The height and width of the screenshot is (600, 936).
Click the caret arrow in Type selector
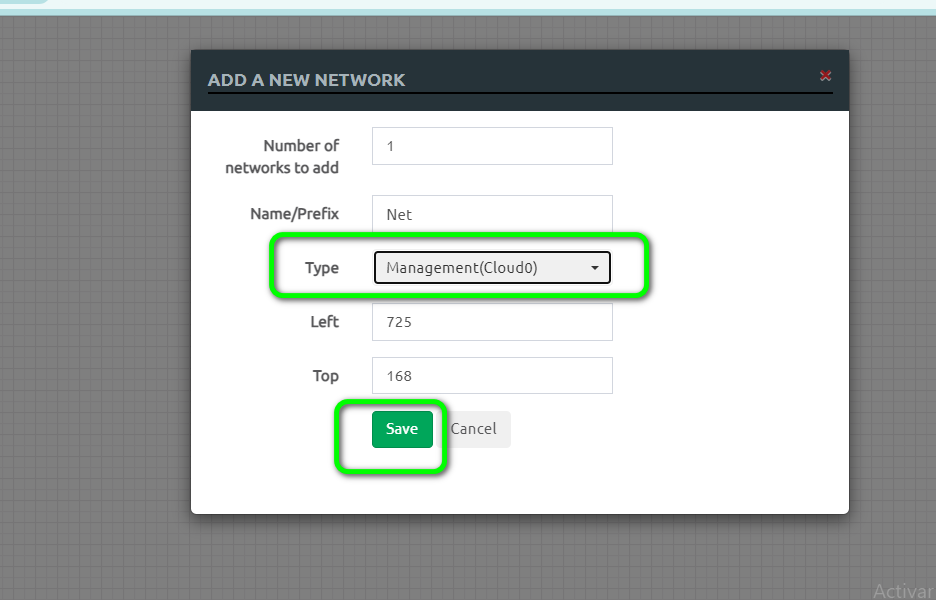595,268
